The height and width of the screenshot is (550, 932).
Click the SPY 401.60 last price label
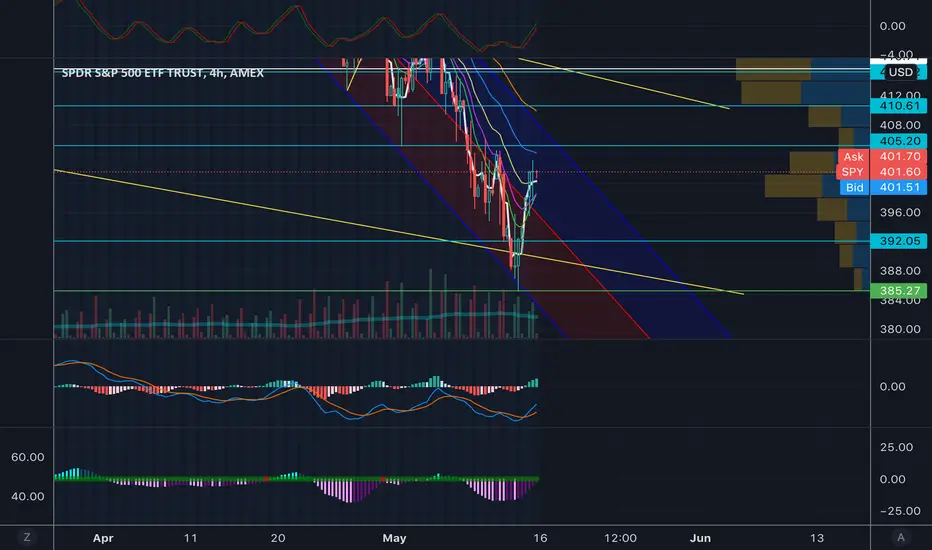tap(882, 172)
